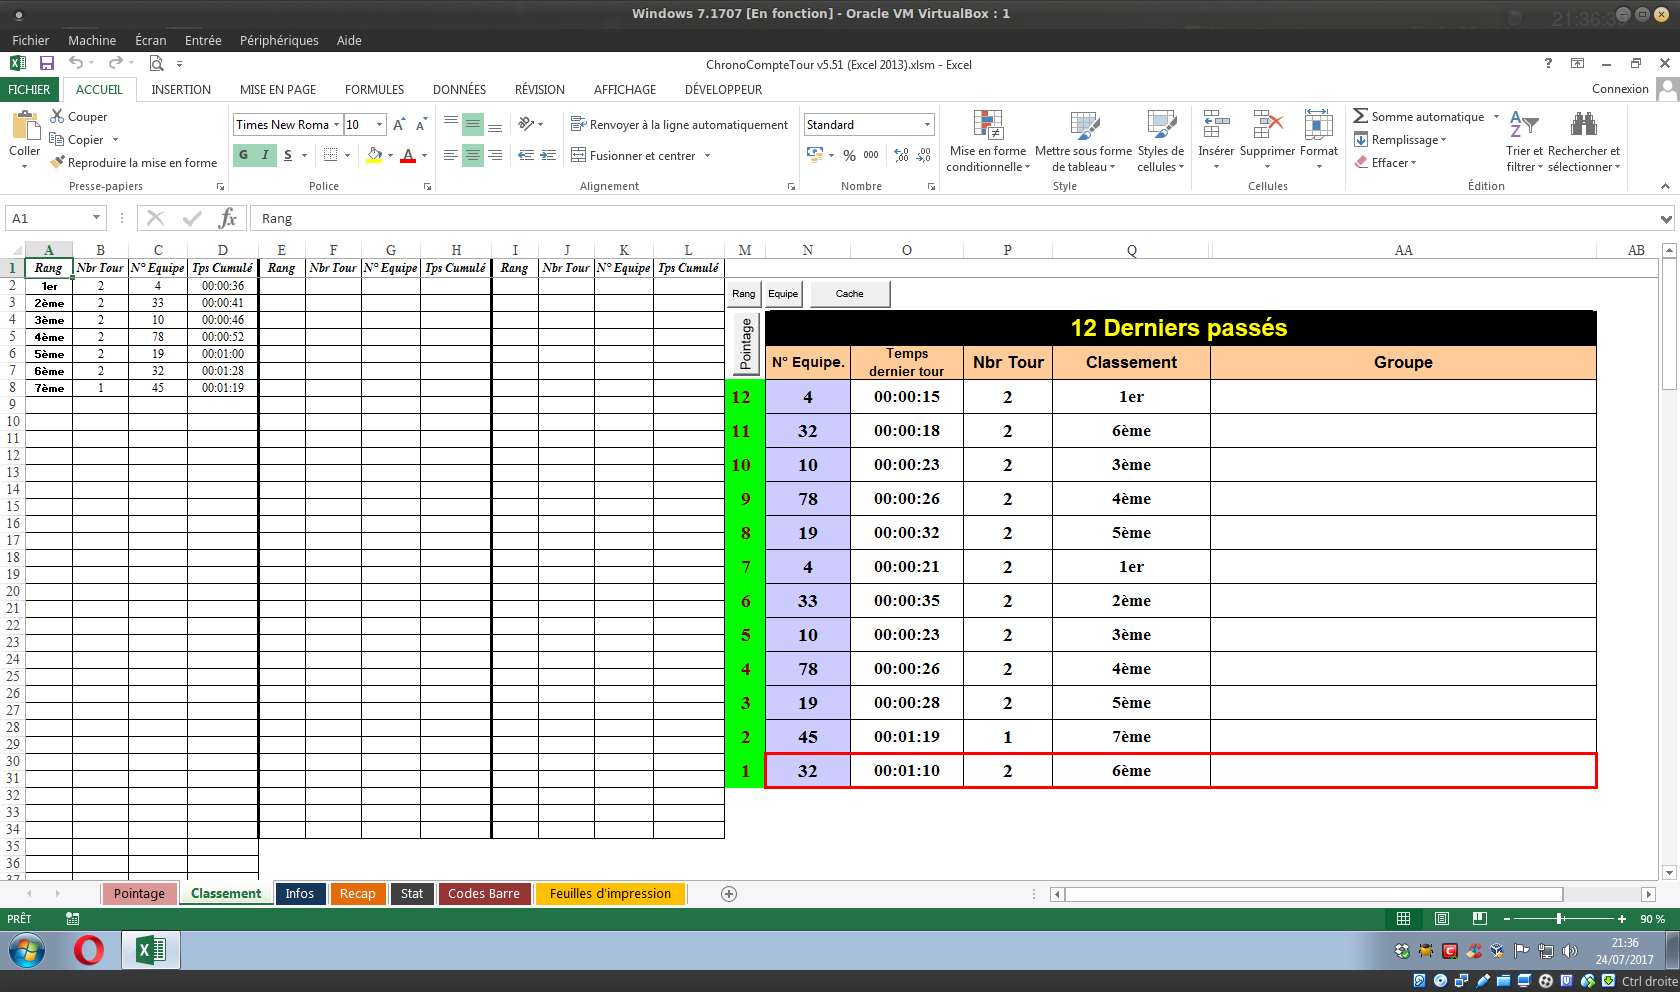Viewport: 1680px width, 992px height.
Task: Click the Coller (paste) icon
Action: click(24, 126)
